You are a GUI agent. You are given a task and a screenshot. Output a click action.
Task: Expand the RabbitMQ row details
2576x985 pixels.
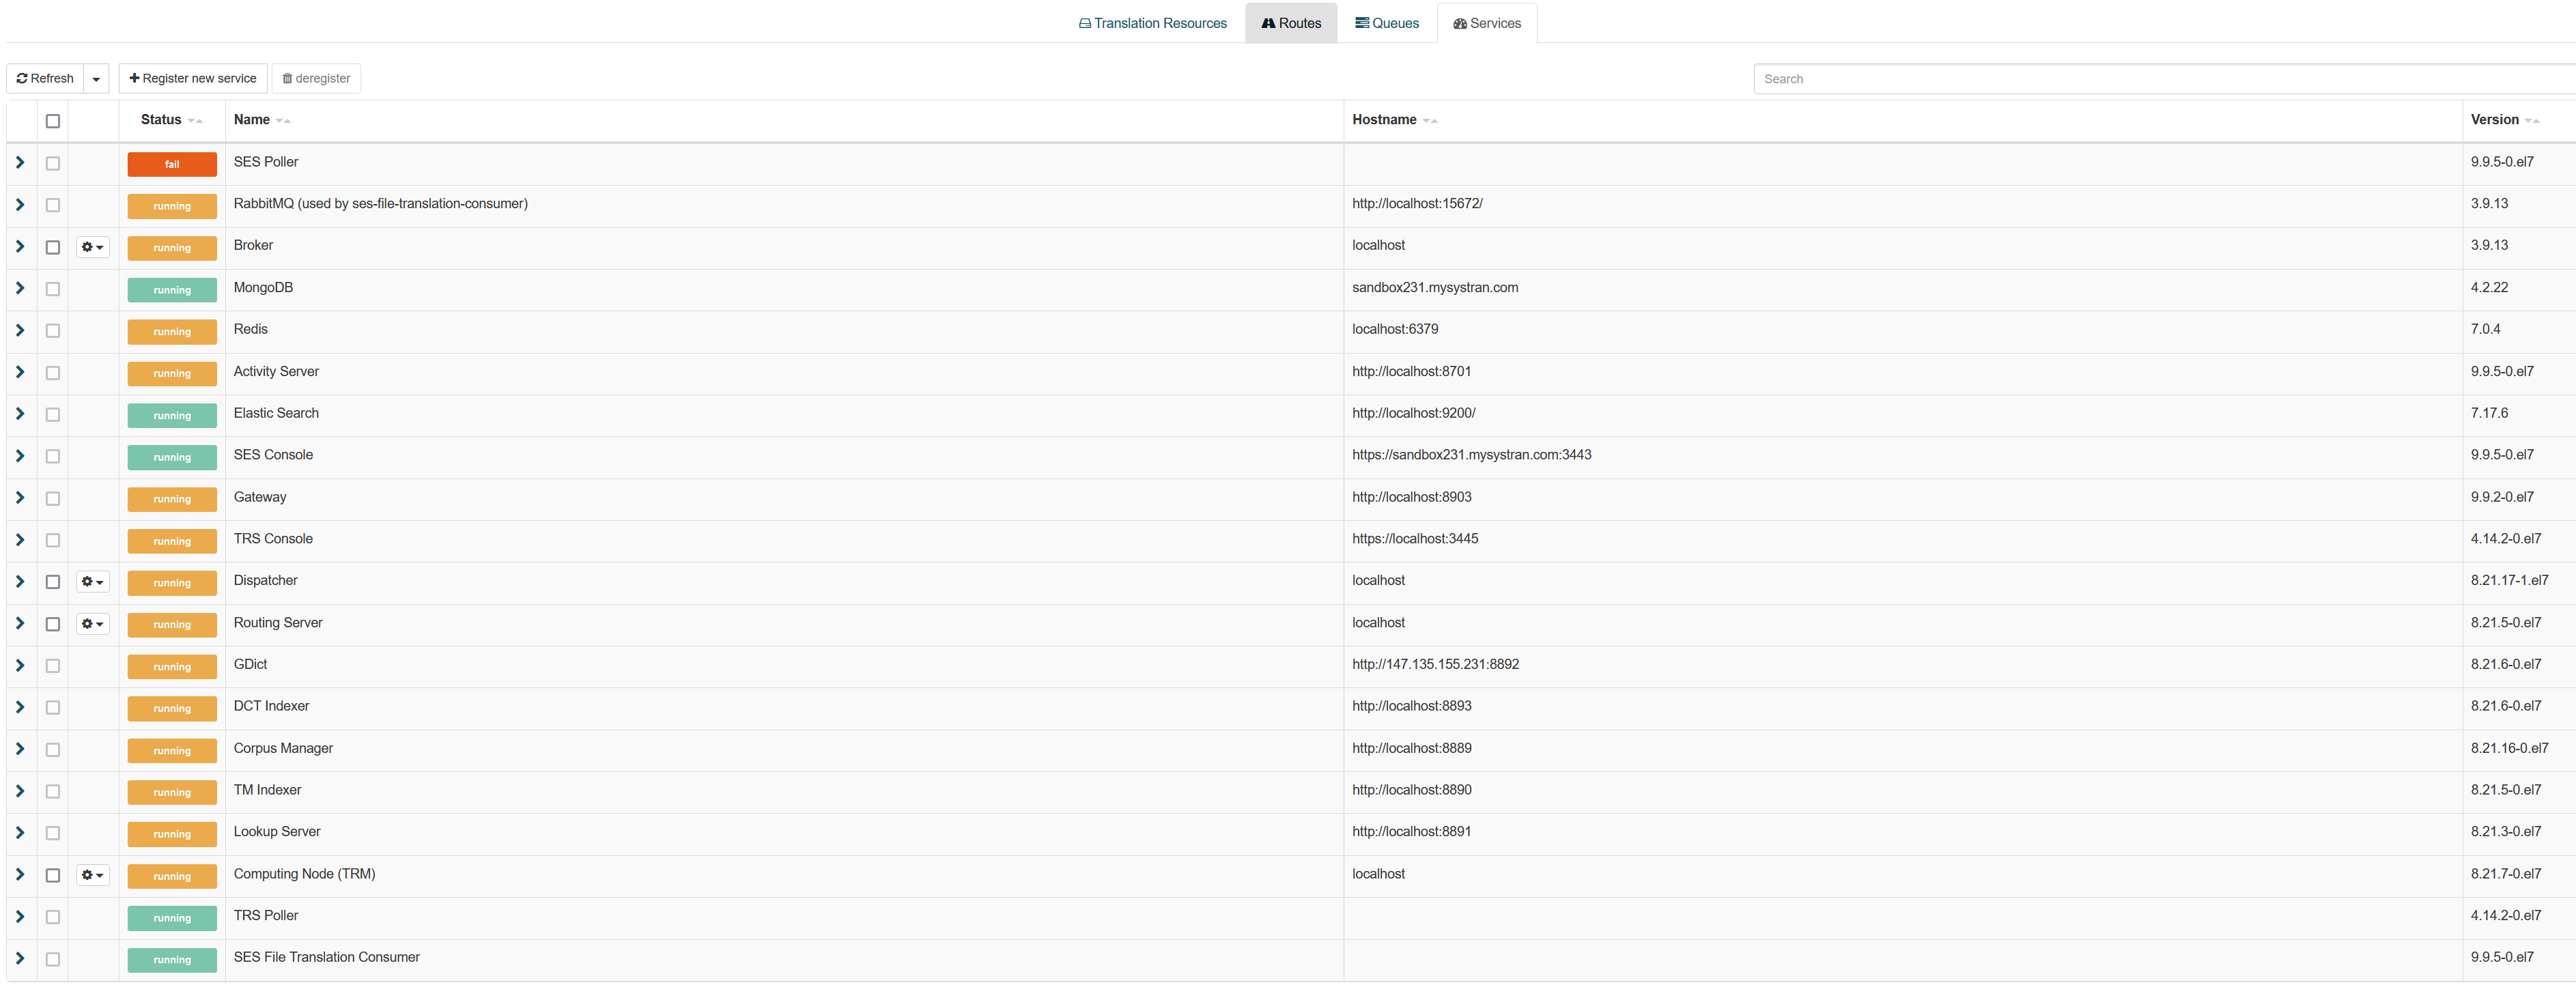20,204
